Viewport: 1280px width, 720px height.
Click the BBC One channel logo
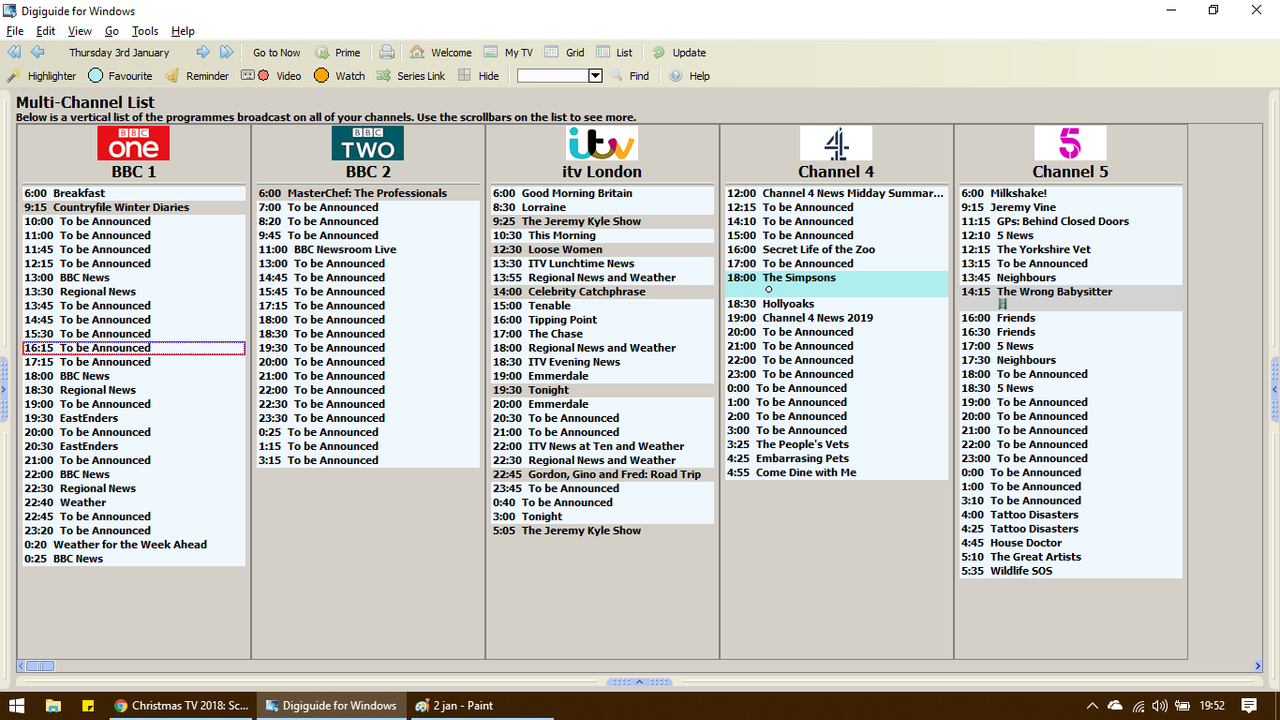click(133, 143)
